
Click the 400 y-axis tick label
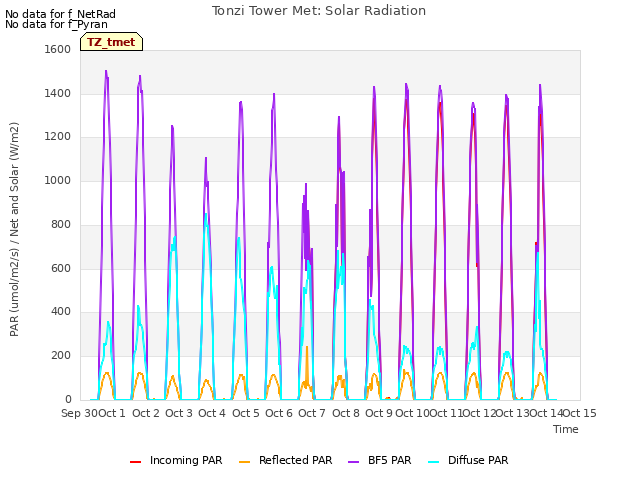pos(61,312)
